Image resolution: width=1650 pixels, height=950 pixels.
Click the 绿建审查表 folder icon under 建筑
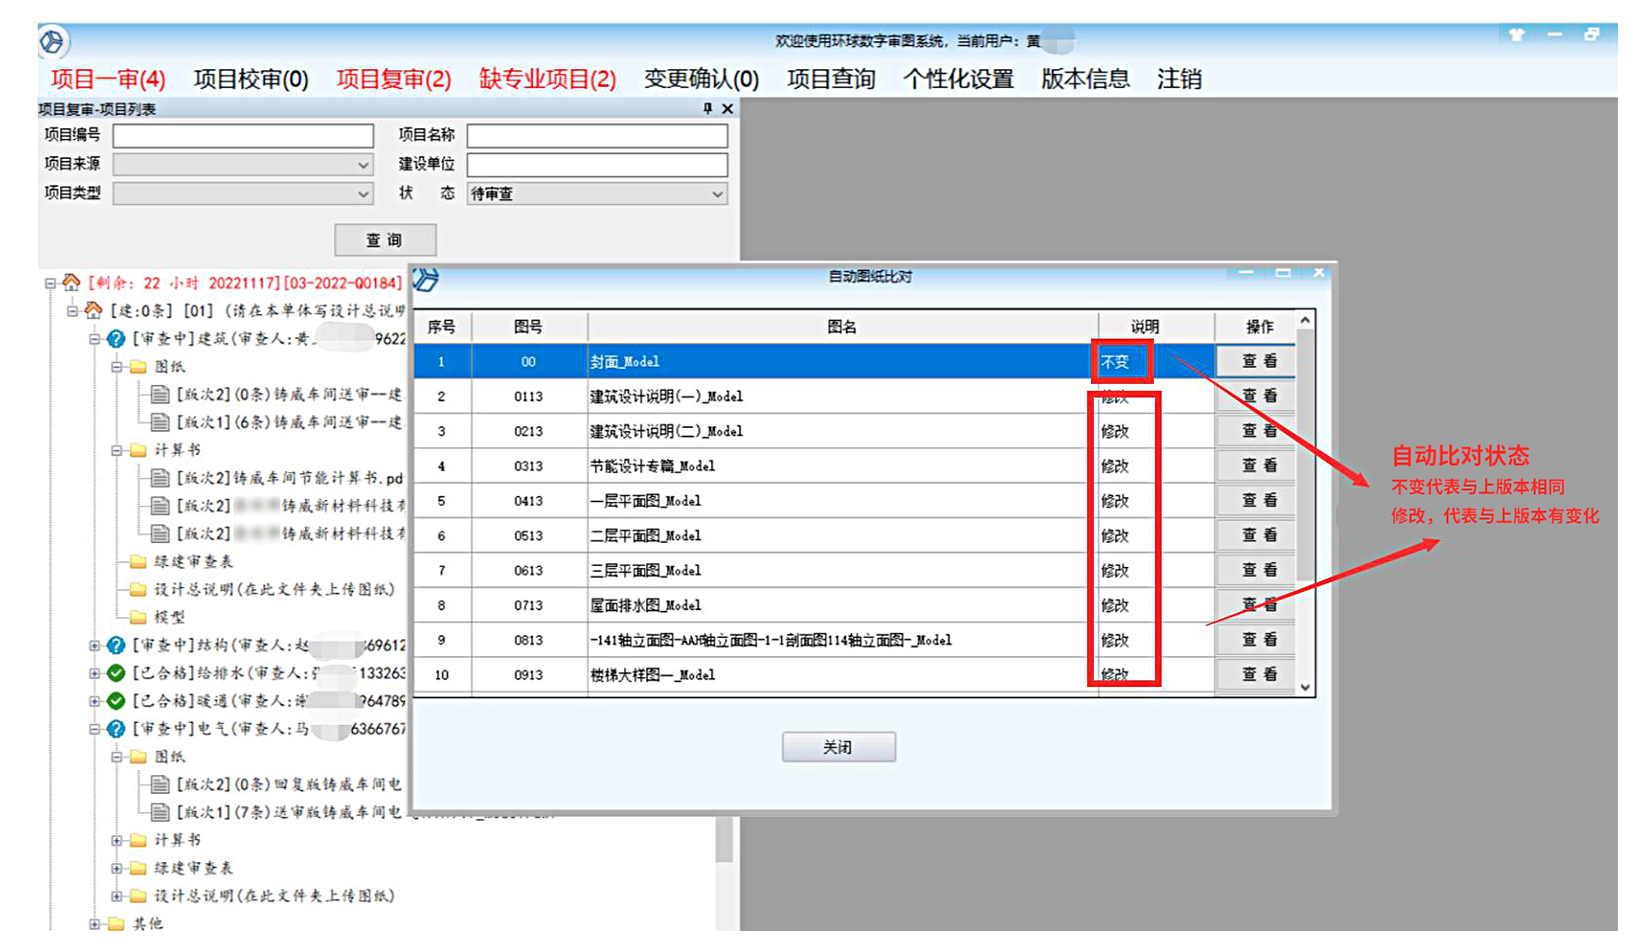(138, 562)
